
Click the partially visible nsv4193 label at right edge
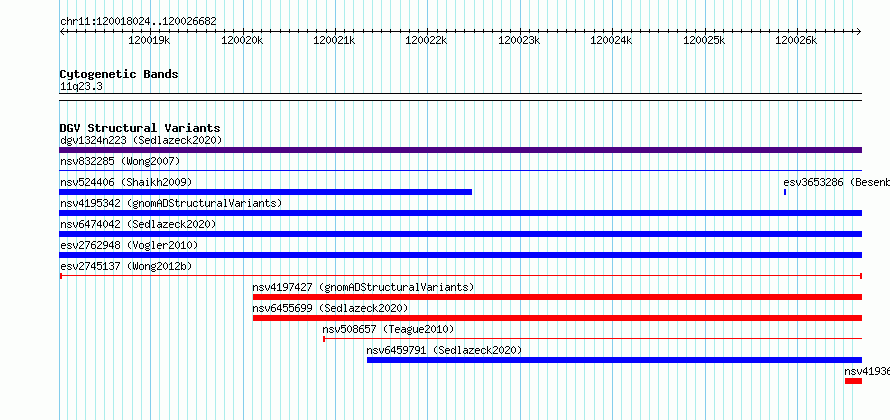point(867,371)
